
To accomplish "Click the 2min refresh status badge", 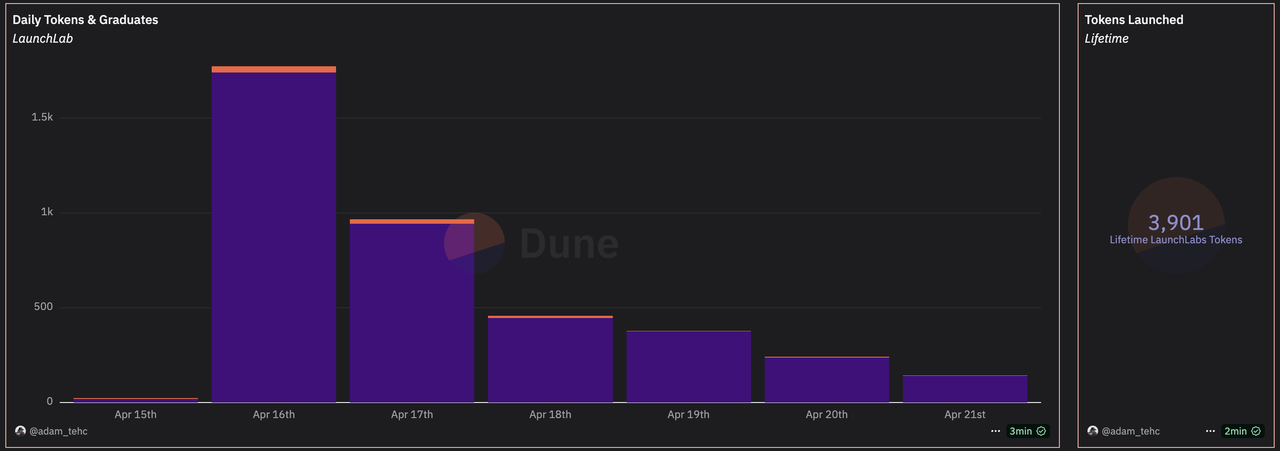I will click(1235, 431).
